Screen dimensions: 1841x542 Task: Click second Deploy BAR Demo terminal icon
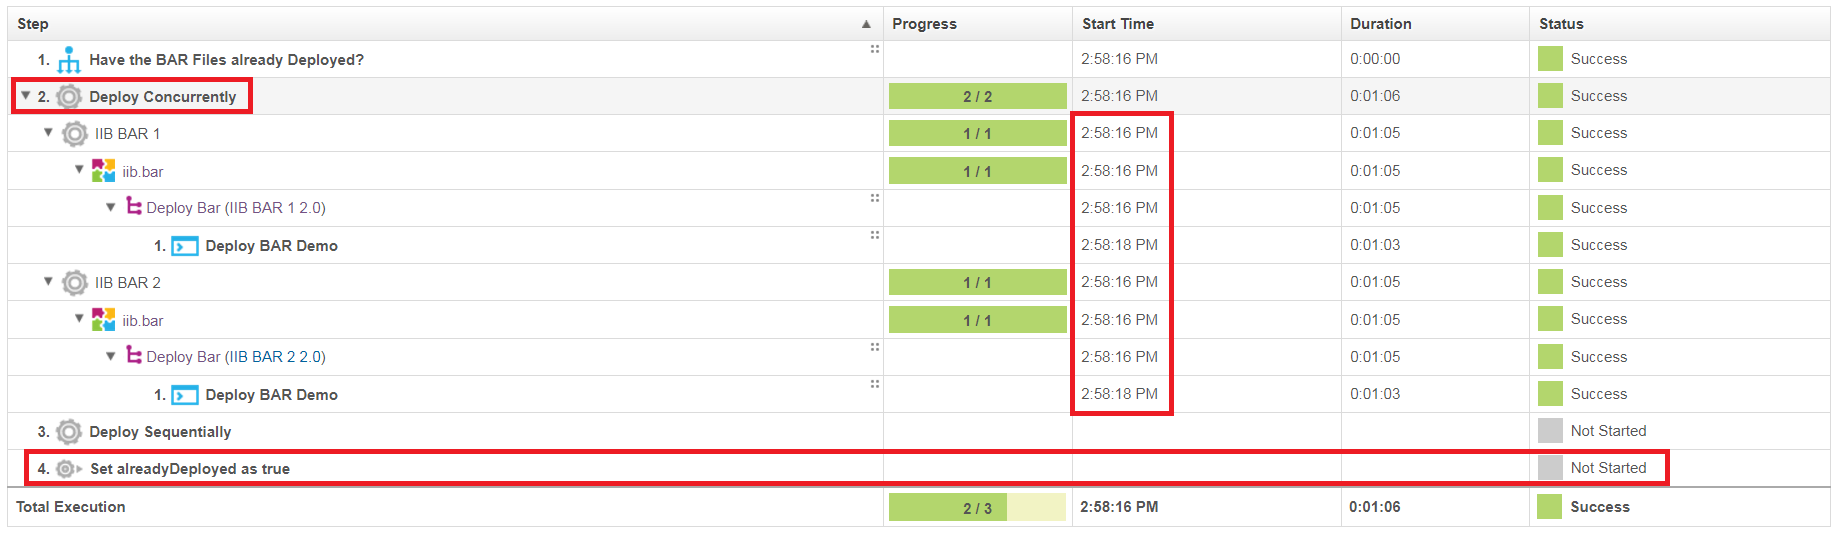(185, 395)
